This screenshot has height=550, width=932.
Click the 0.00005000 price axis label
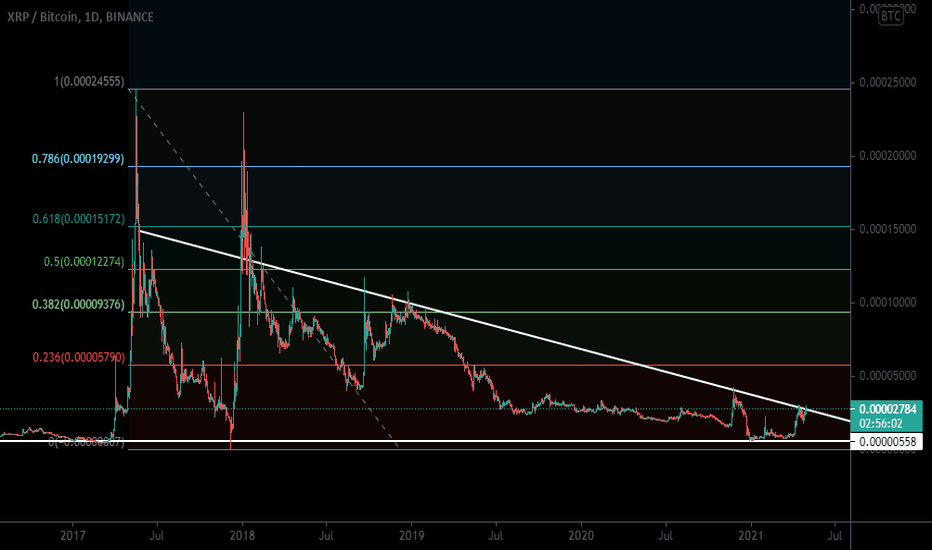(887, 376)
